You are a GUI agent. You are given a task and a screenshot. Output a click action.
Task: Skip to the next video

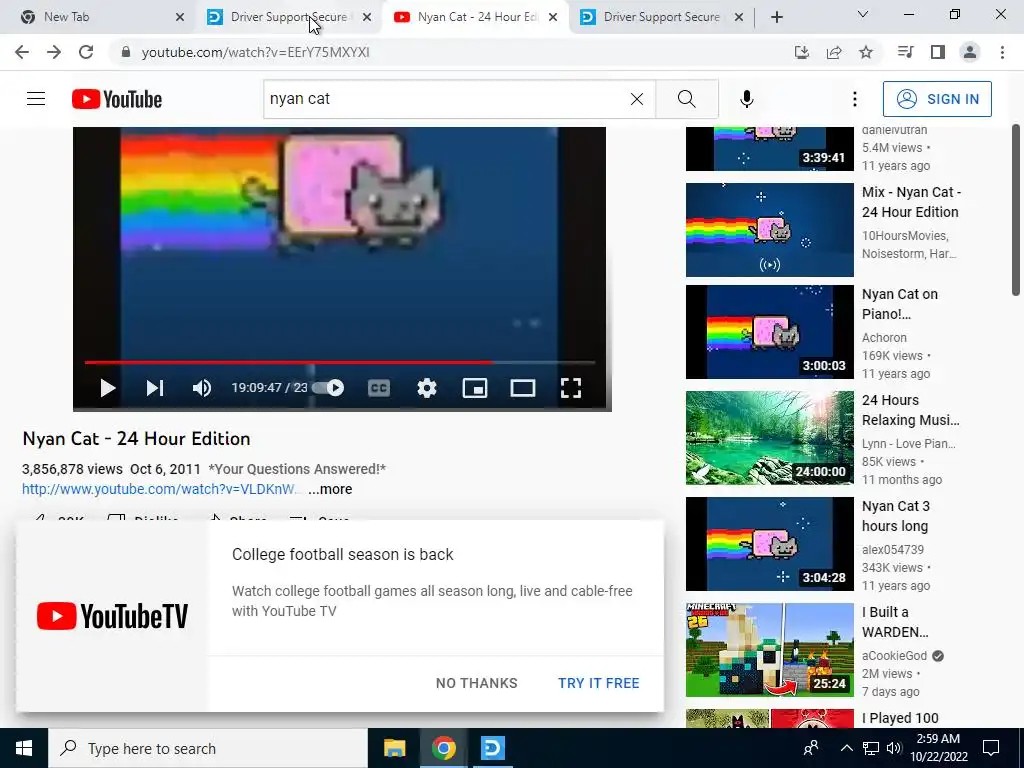(155, 388)
